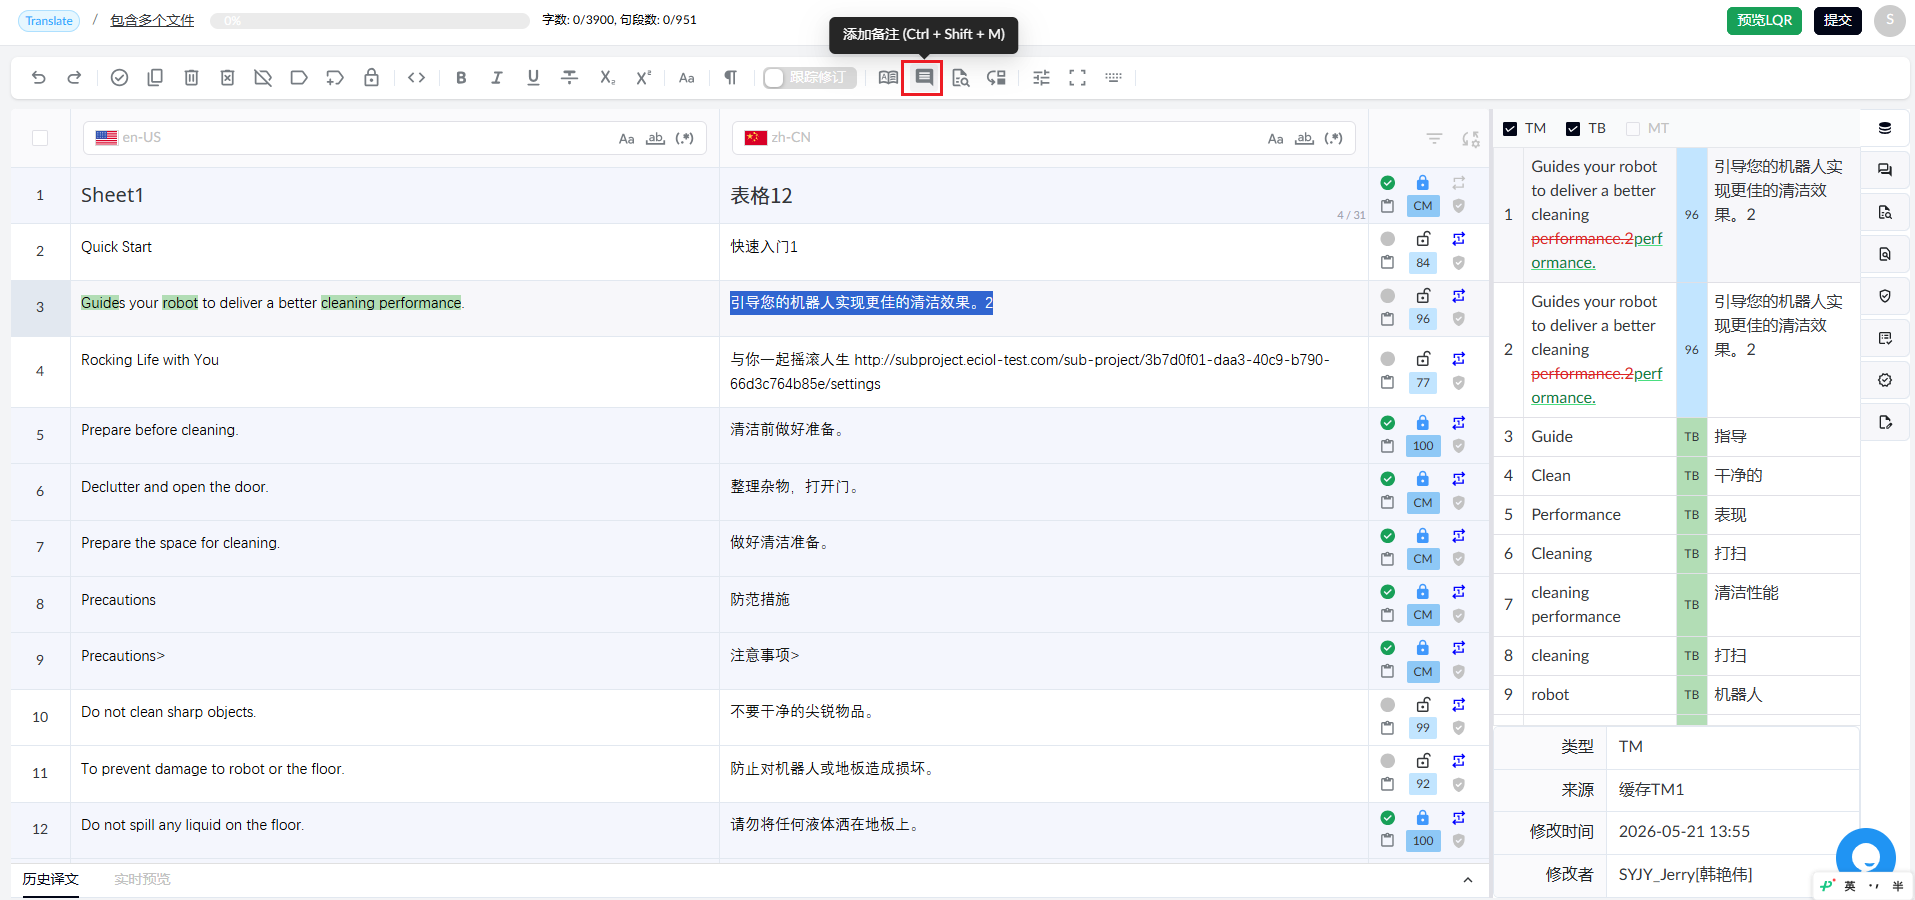The height and width of the screenshot is (900, 1915).
Task: Click the 提交 submit button
Action: (x=1838, y=20)
